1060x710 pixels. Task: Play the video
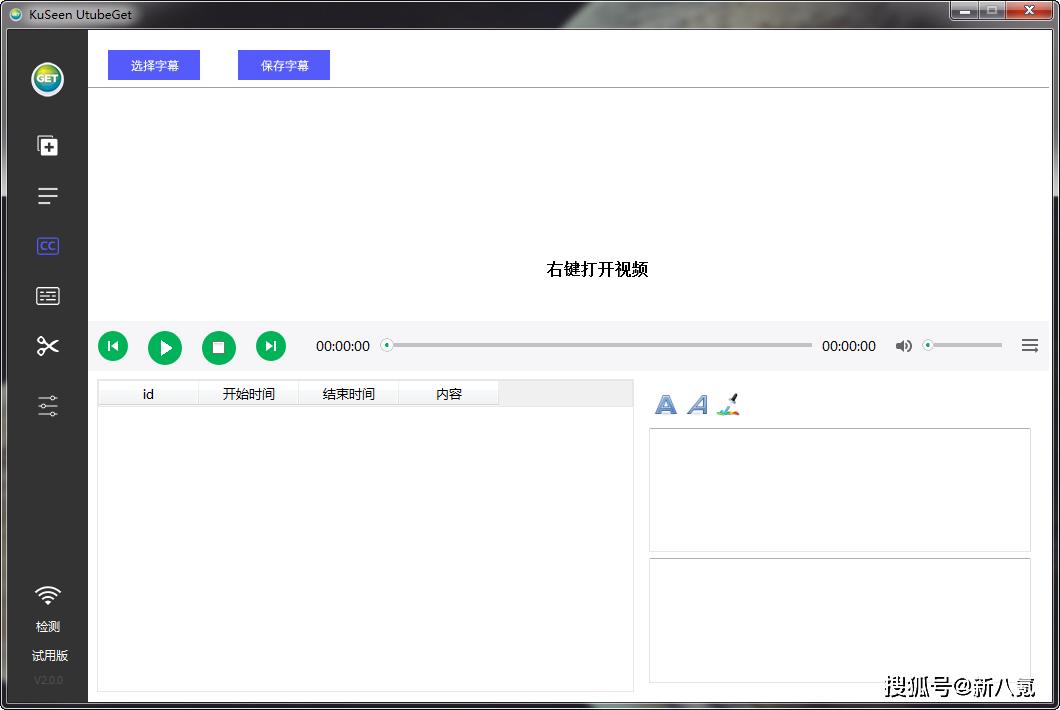click(x=165, y=348)
